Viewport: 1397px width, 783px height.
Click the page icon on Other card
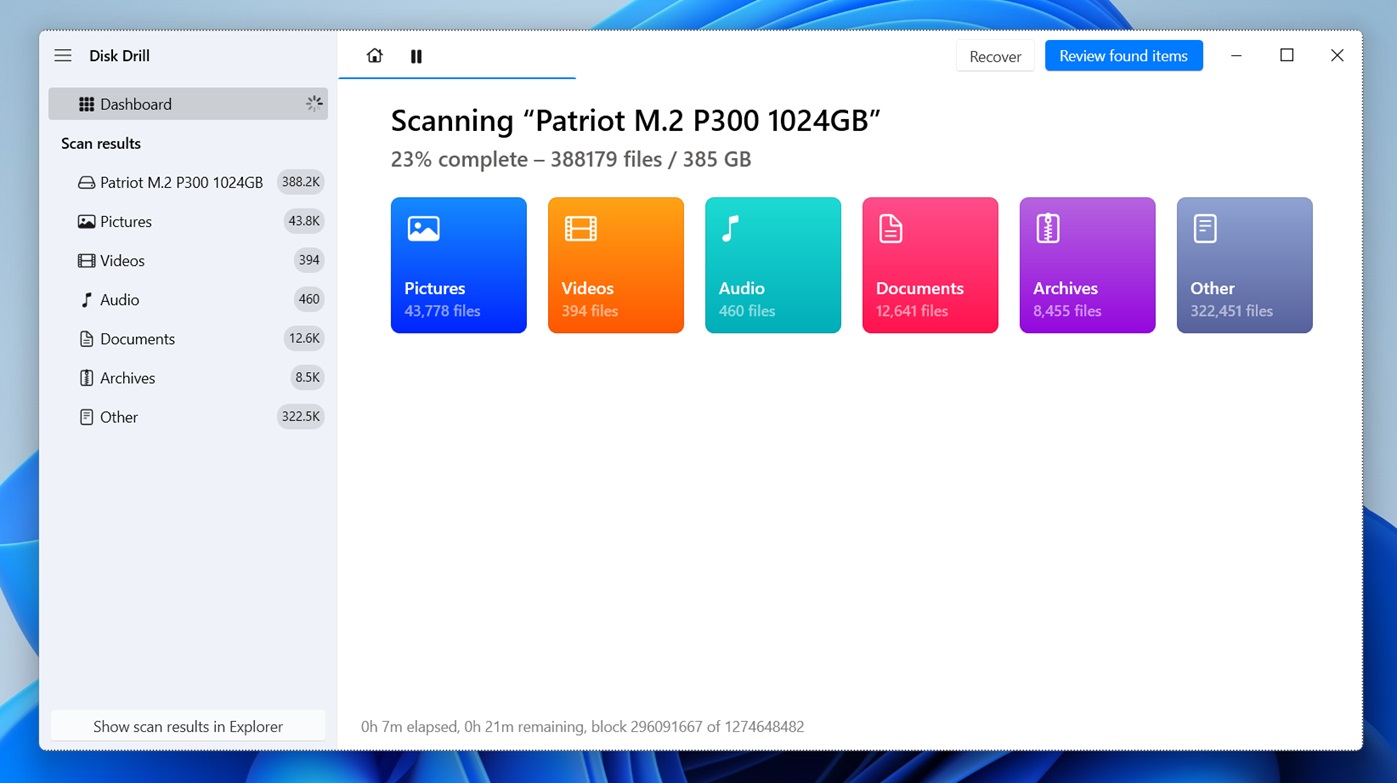tap(1205, 229)
